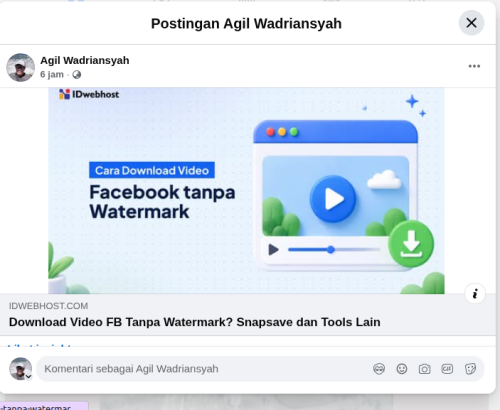Attach a photo with the camera icon

click(x=424, y=369)
